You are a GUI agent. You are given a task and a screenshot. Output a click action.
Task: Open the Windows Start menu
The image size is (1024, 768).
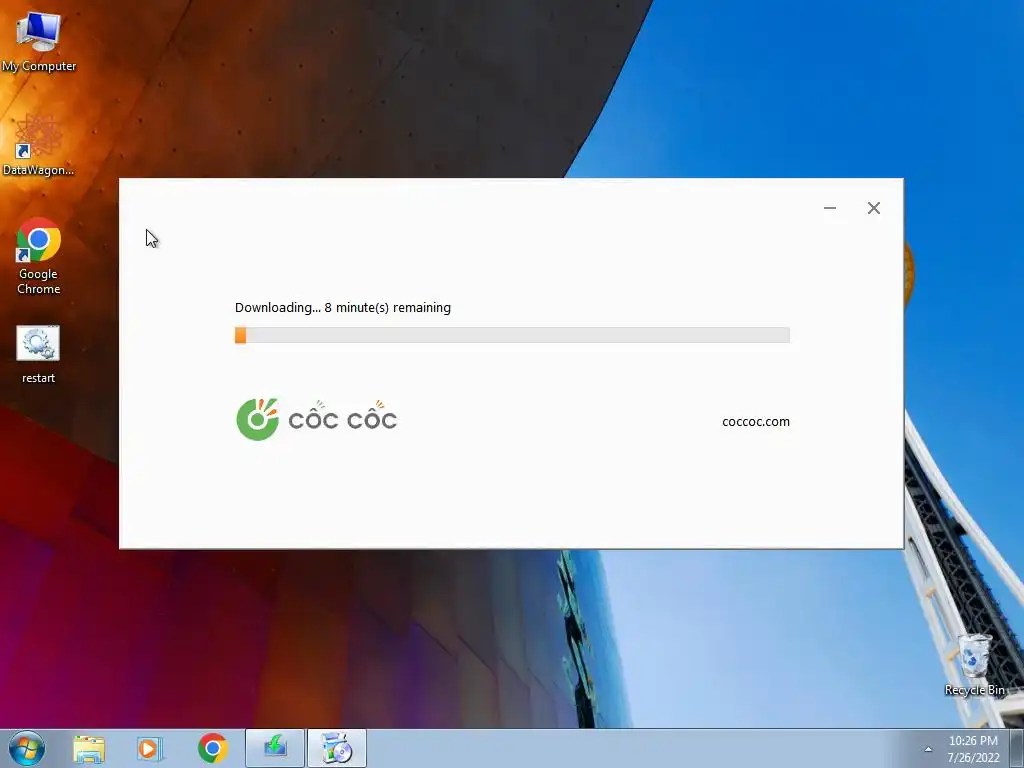[27, 748]
